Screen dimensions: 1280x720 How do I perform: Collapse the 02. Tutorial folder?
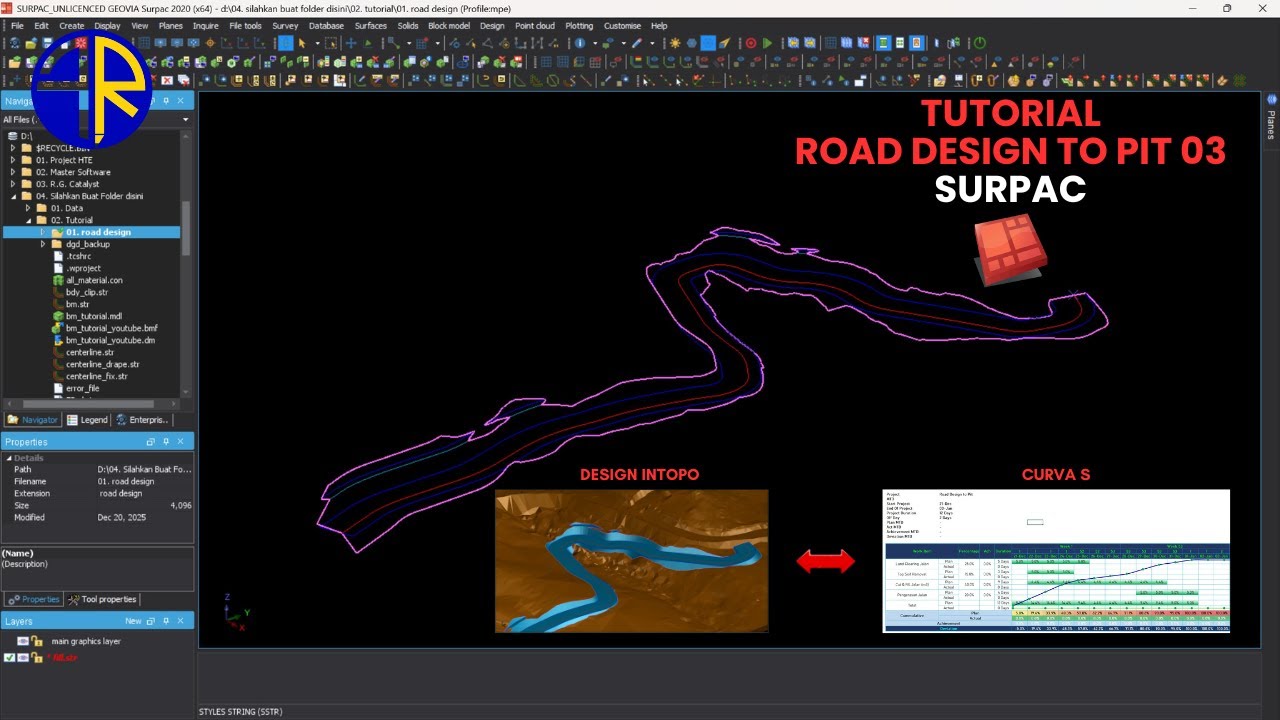pos(28,220)
